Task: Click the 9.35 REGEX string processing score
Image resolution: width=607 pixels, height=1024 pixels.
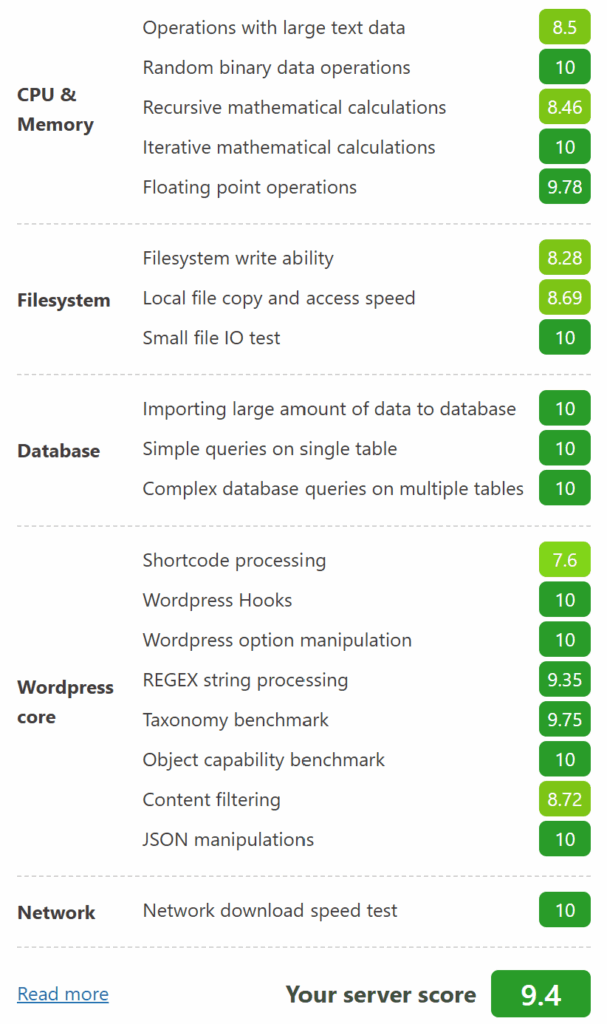Action: click(565, 680)
